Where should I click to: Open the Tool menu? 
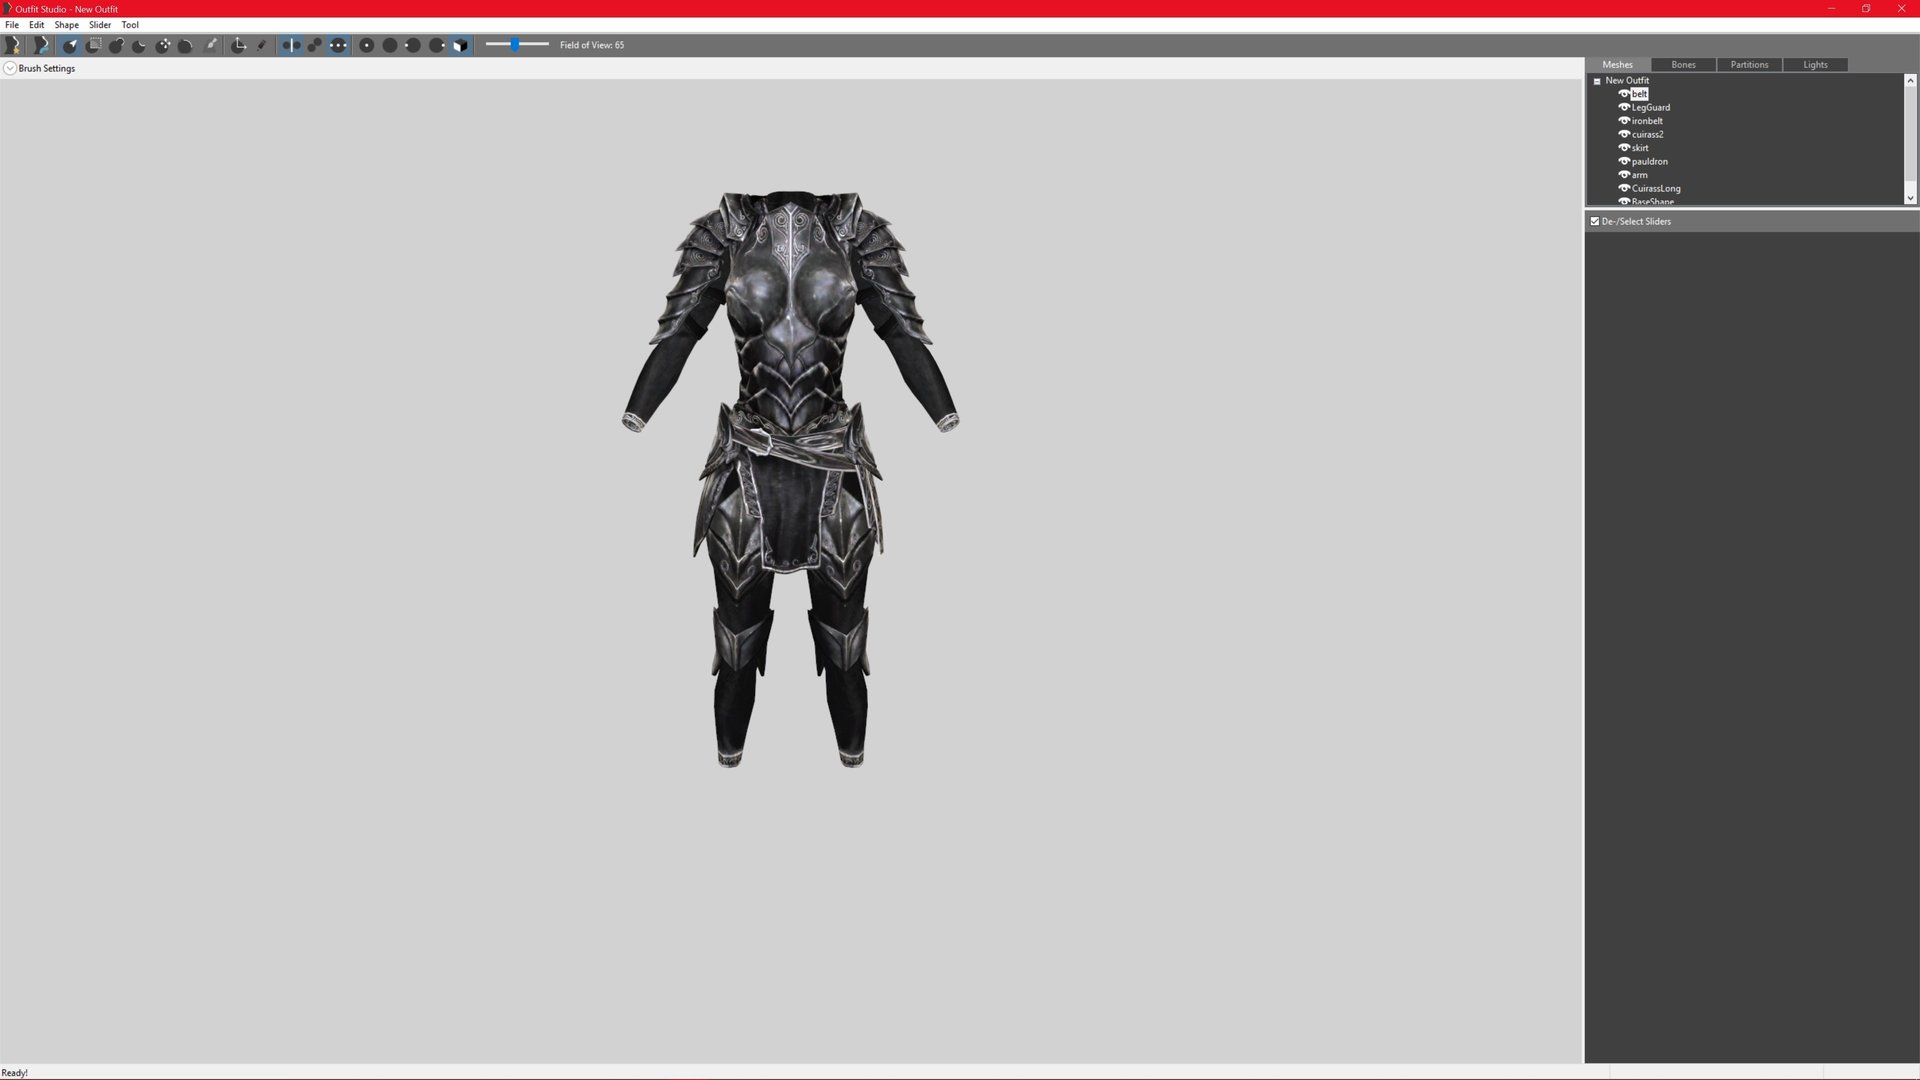click(x=130, y=25)
